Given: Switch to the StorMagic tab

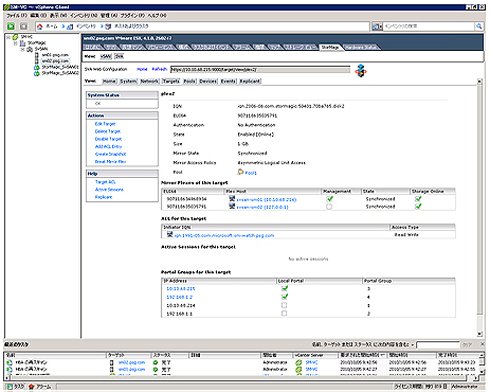Looking at the screenshot, I should [330, 47].
